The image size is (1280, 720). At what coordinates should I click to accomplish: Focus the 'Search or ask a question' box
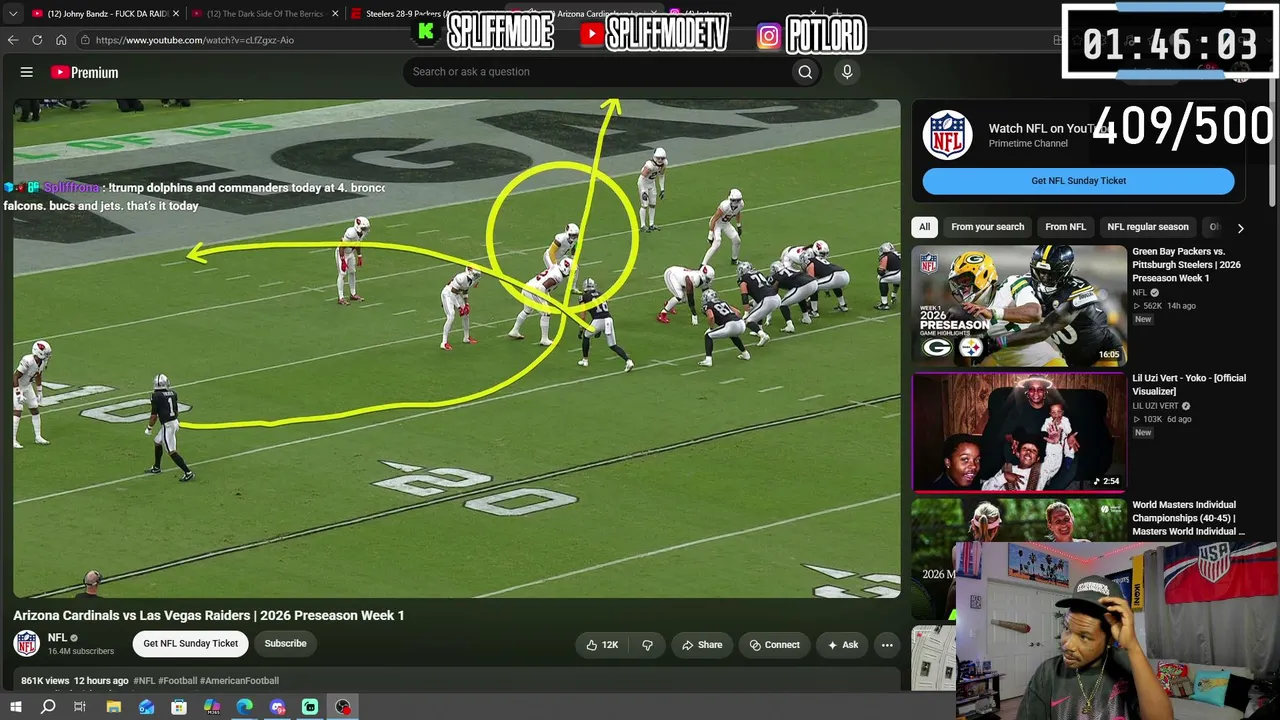595,72
